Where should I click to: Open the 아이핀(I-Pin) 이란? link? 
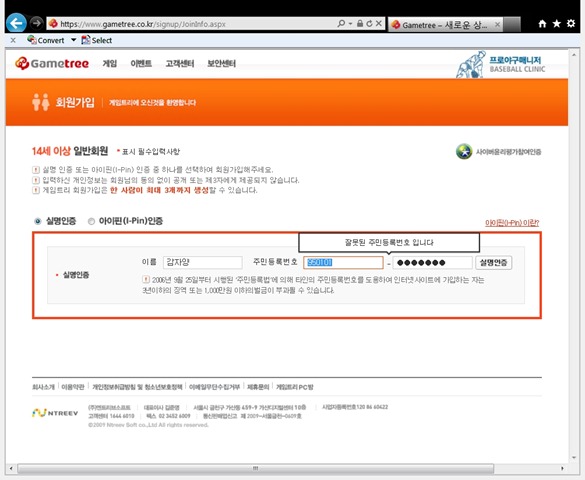(512, 223)
